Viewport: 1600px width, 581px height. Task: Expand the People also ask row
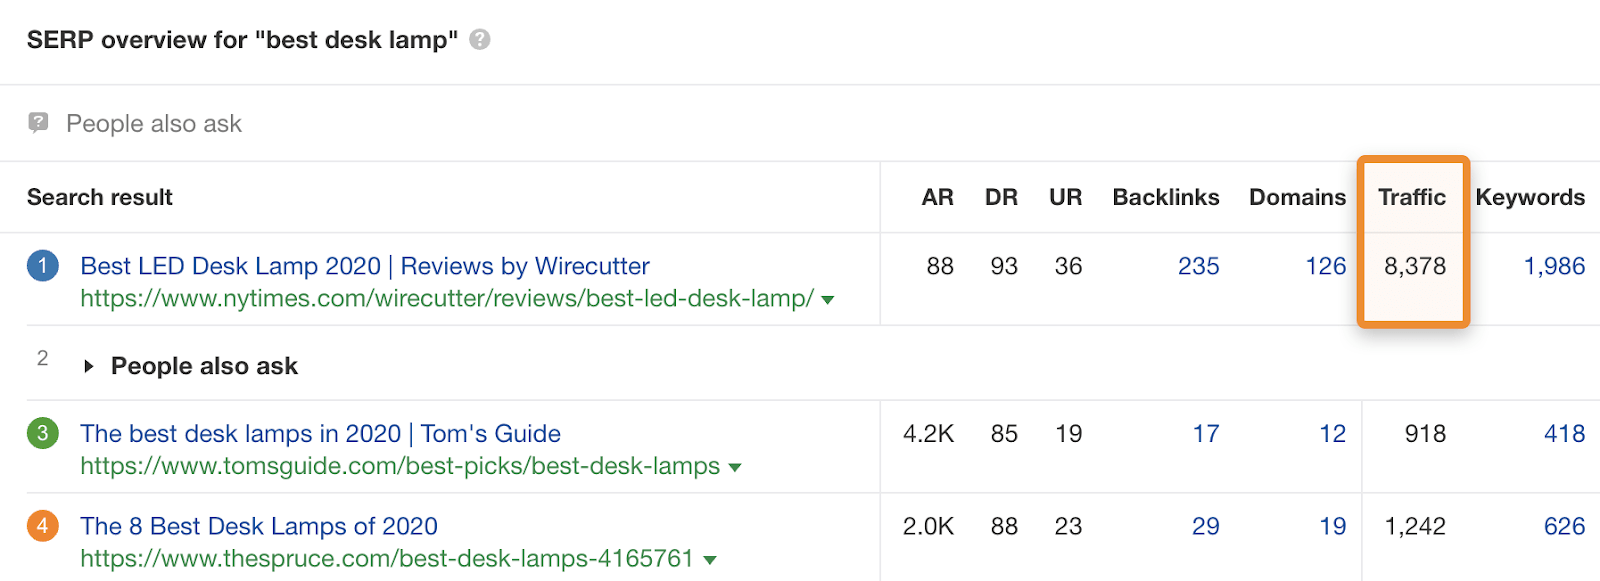(x=90, y=365)
